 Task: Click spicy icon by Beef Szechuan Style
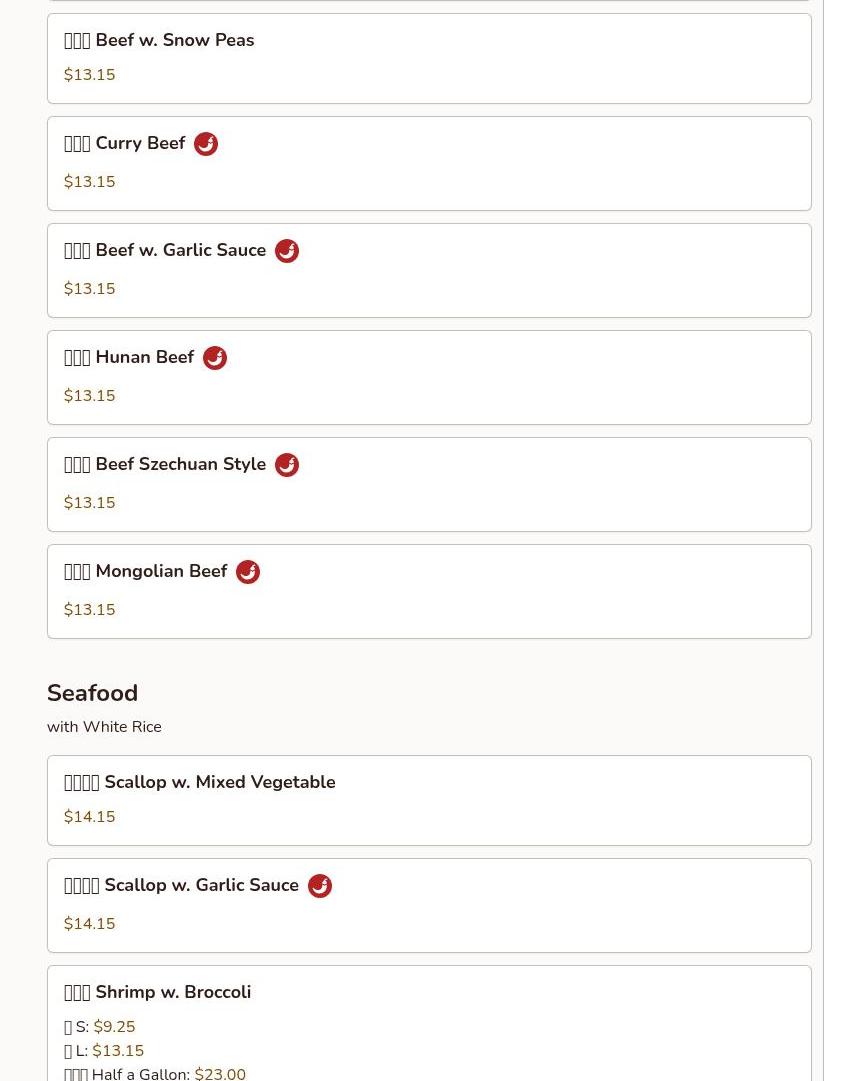click(287, 465)
